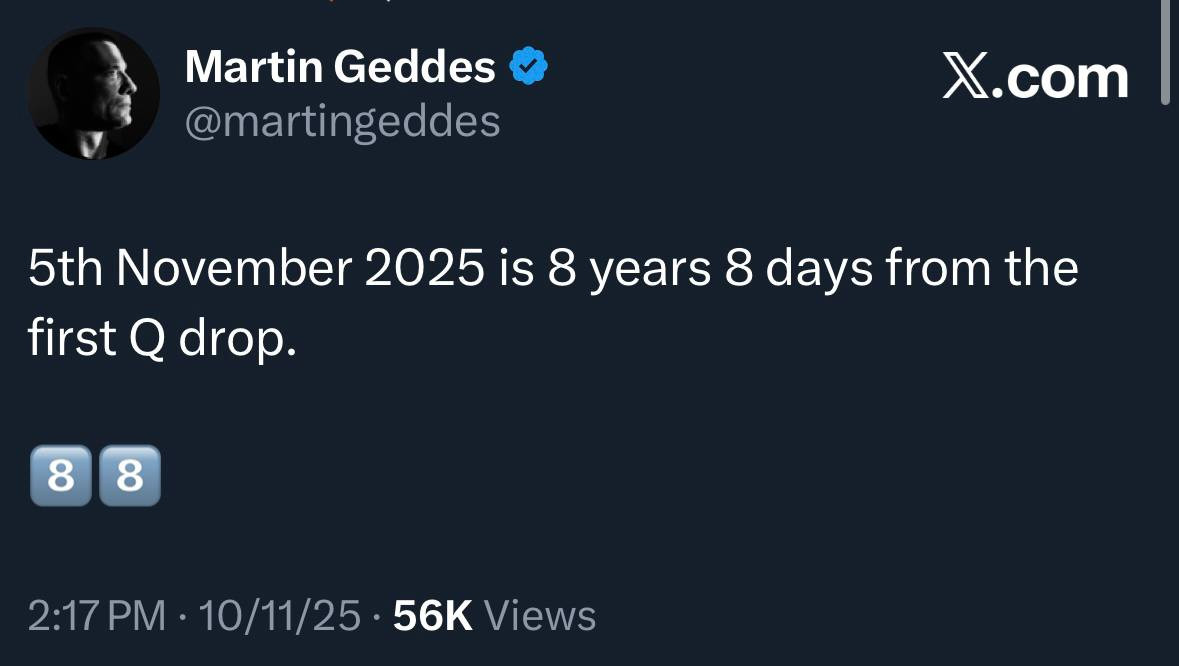Click the "Views" label
Viewport: 1179px width, 666px height.
click(540, 616)
